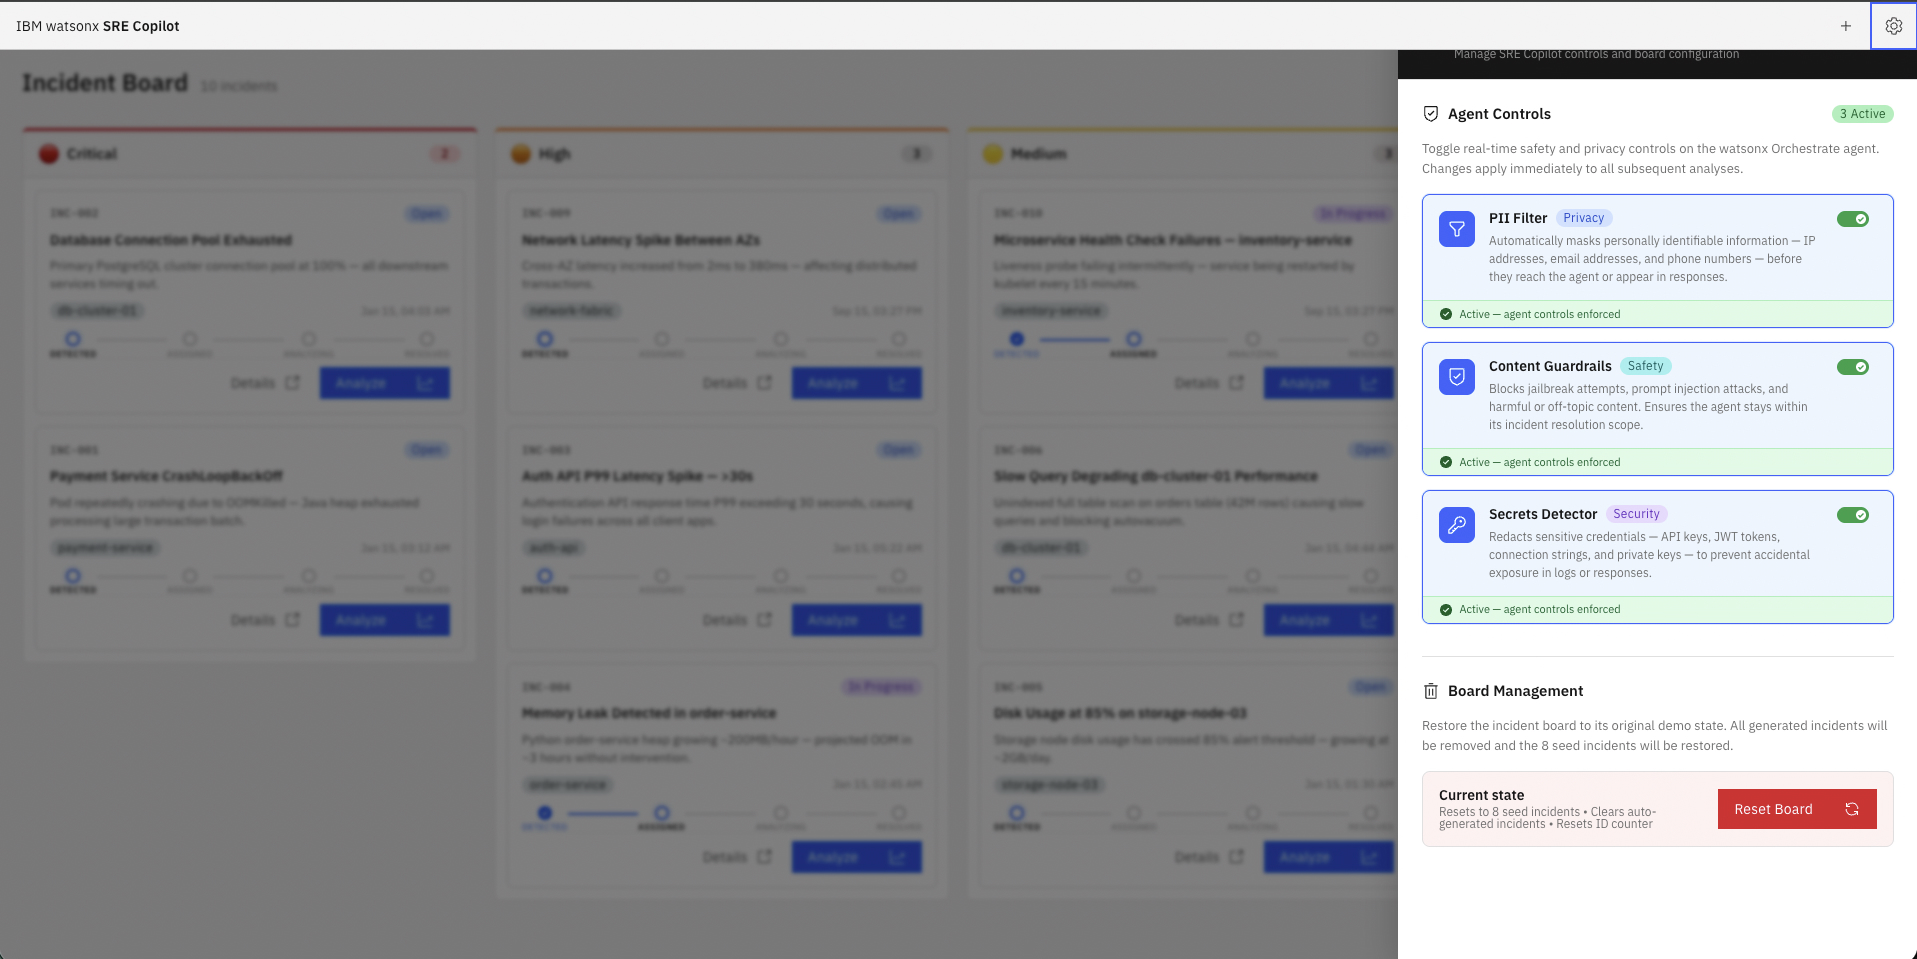Click the Board Management heading
1917x959 pixels.
coord(1515,691)
